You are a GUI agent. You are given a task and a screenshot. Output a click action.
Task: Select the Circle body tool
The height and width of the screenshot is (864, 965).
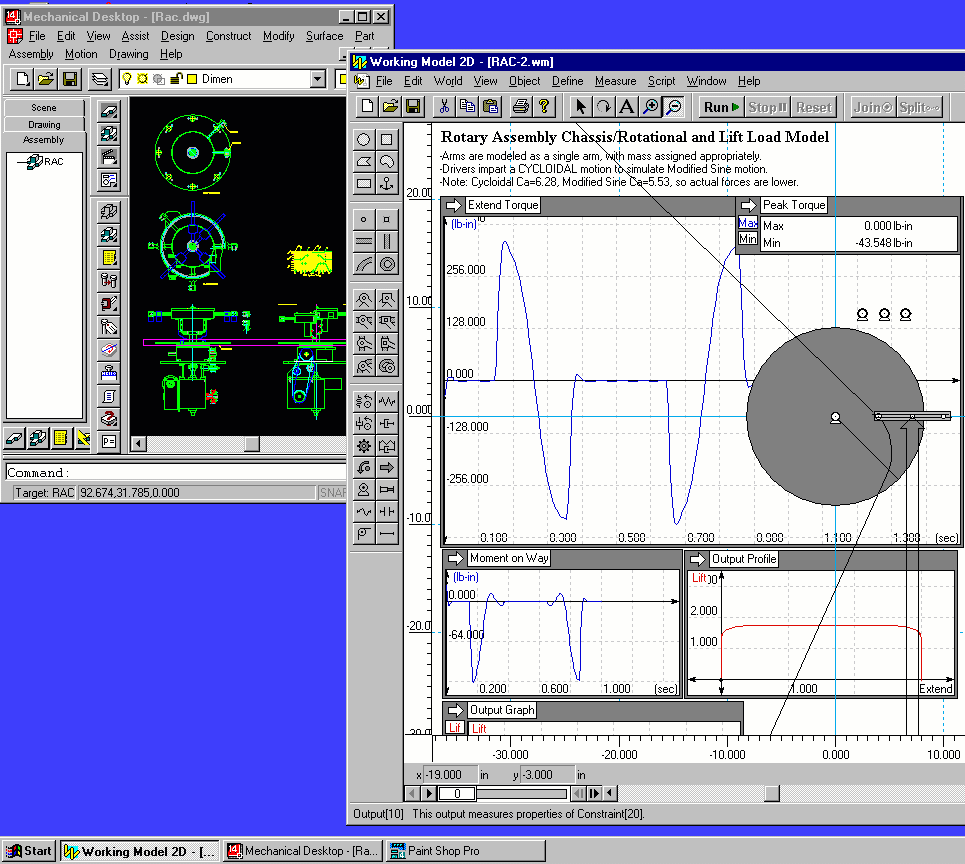[364, 140]
